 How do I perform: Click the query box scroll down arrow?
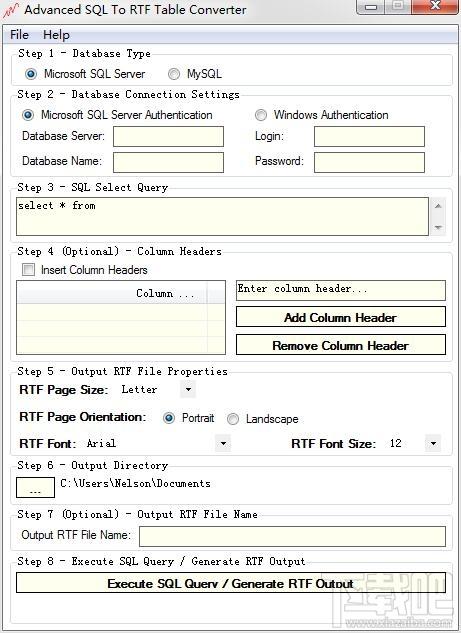click(x=438, y=227)
